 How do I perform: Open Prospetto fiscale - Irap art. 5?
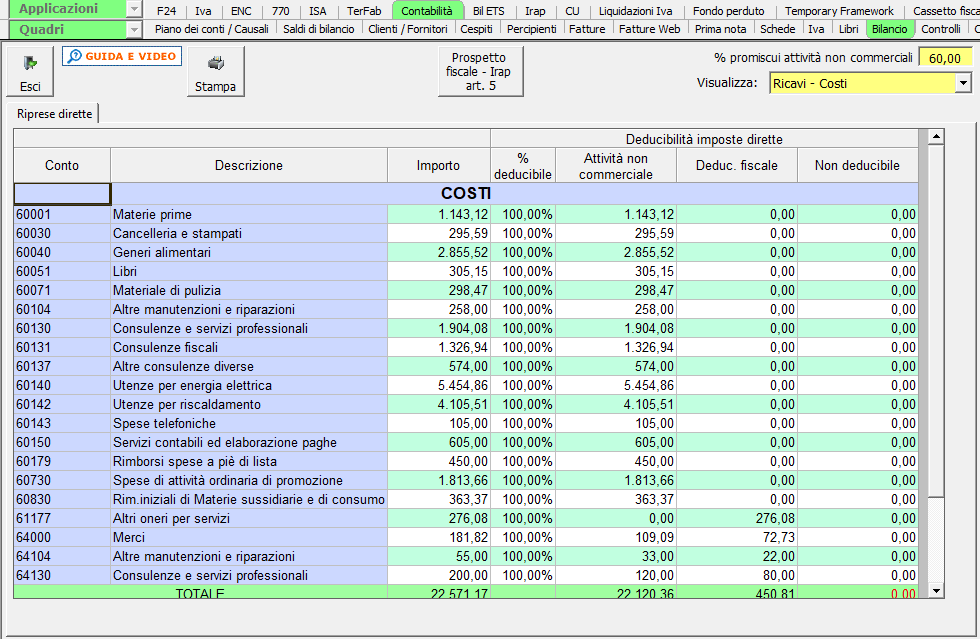pyautogui.click(x=480, y=71)
